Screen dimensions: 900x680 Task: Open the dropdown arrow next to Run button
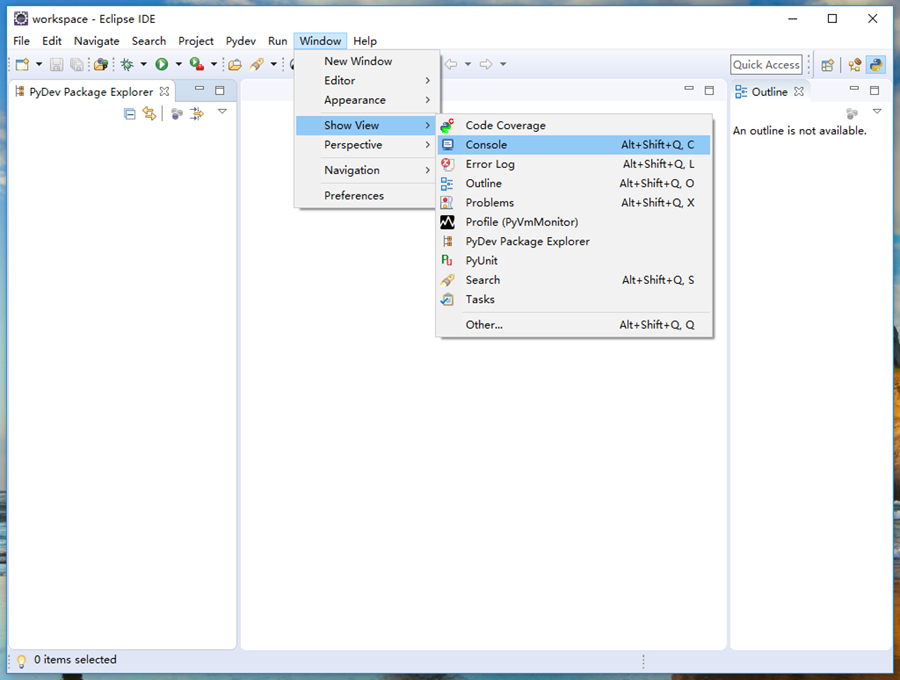click(179, 64)
